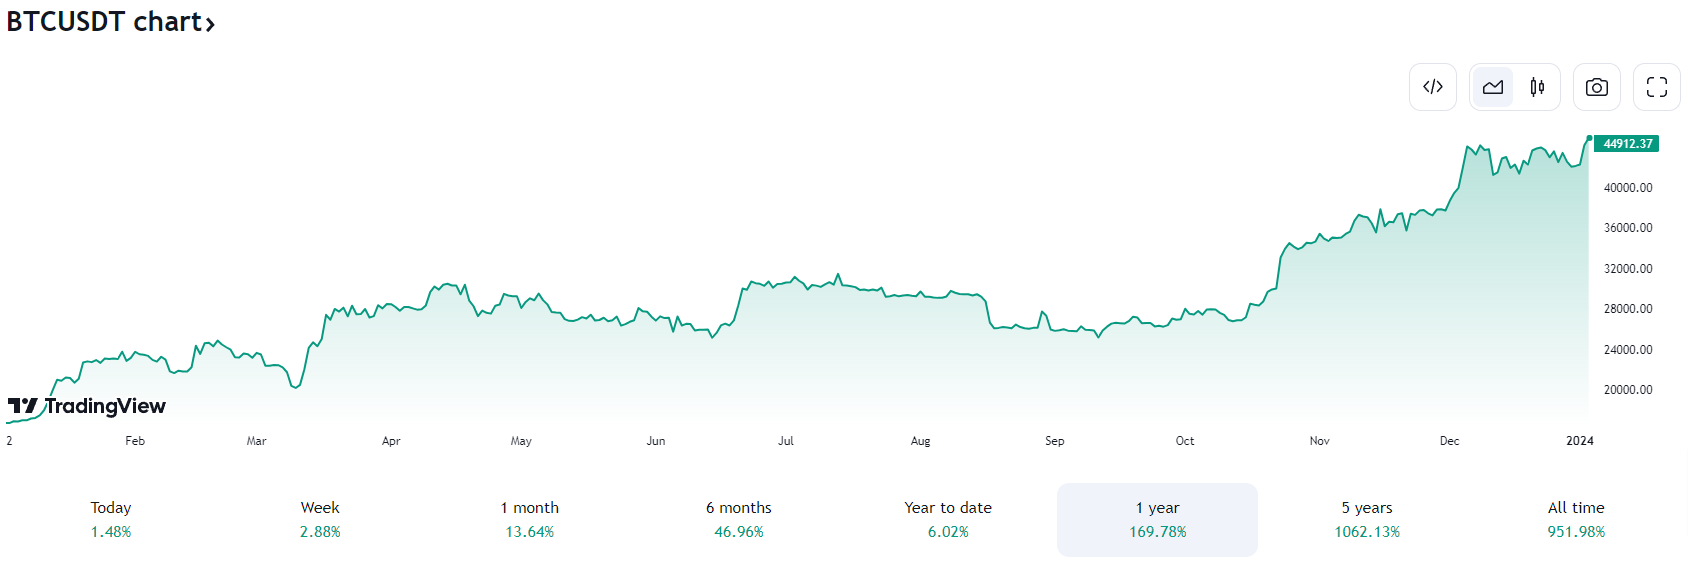1688x564 pixels.
Task: Switch to area chart style
Action: pyautogui.click(x=1493, y=87)
